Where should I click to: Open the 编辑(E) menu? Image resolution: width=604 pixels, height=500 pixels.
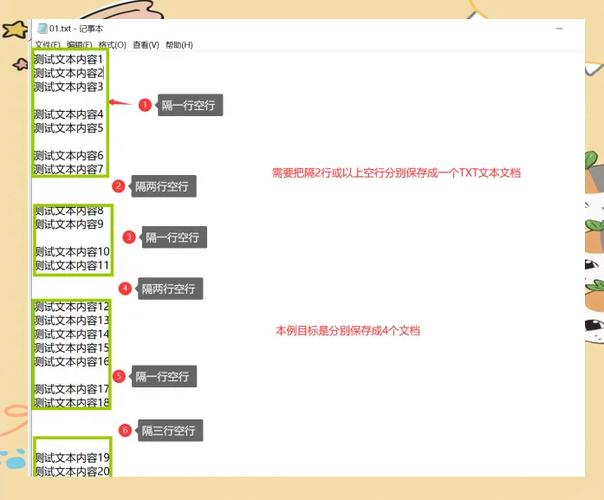[80, 45]
